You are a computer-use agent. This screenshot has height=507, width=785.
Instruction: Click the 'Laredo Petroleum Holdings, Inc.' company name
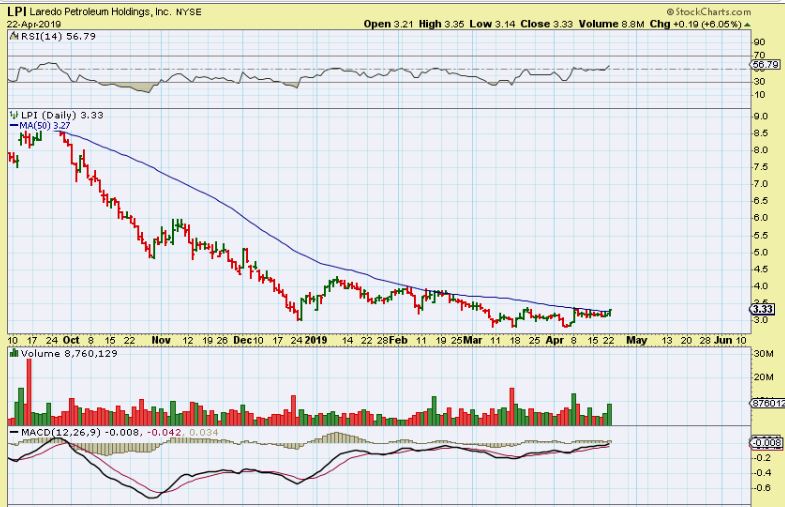click(x=100, y=12)
